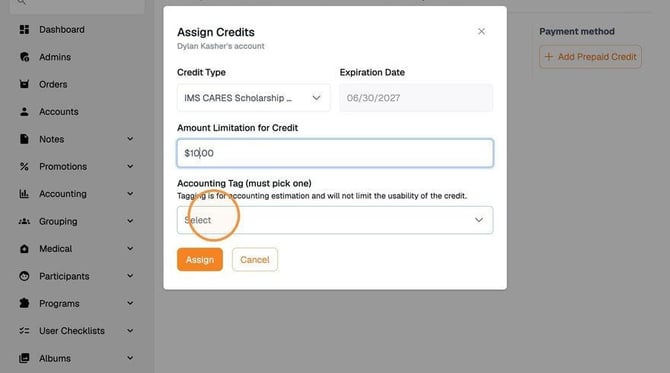
Task: Expand the Grouping menu chevron
Action: point(130,221)
